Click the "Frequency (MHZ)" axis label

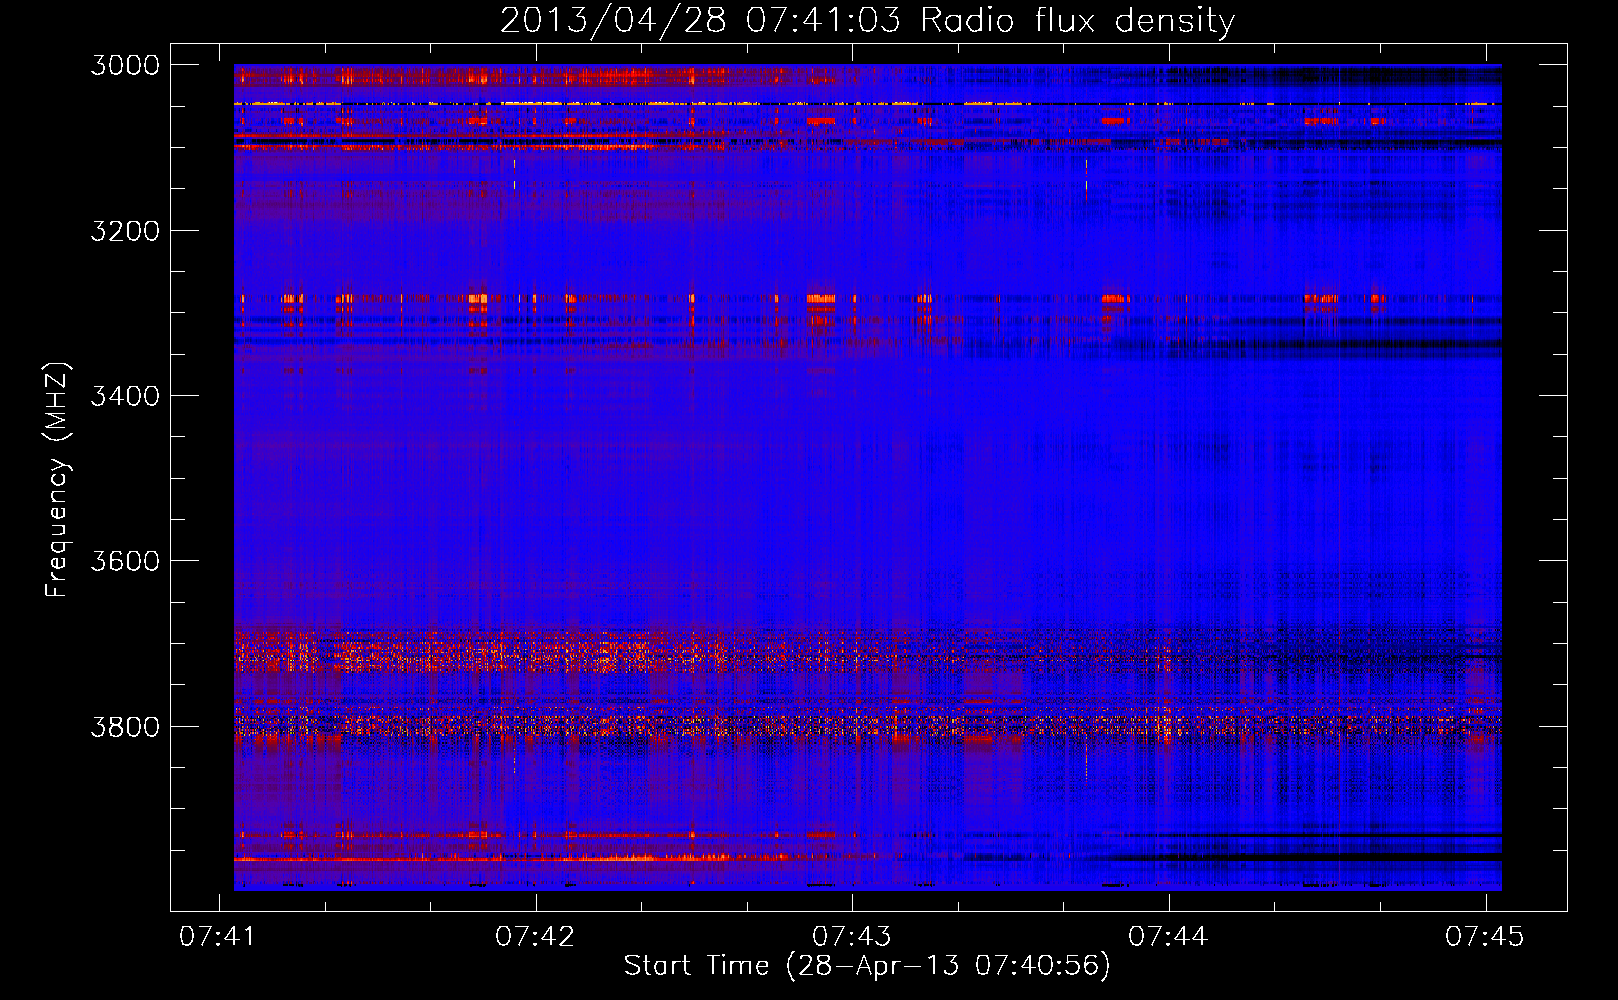point(57,480)
